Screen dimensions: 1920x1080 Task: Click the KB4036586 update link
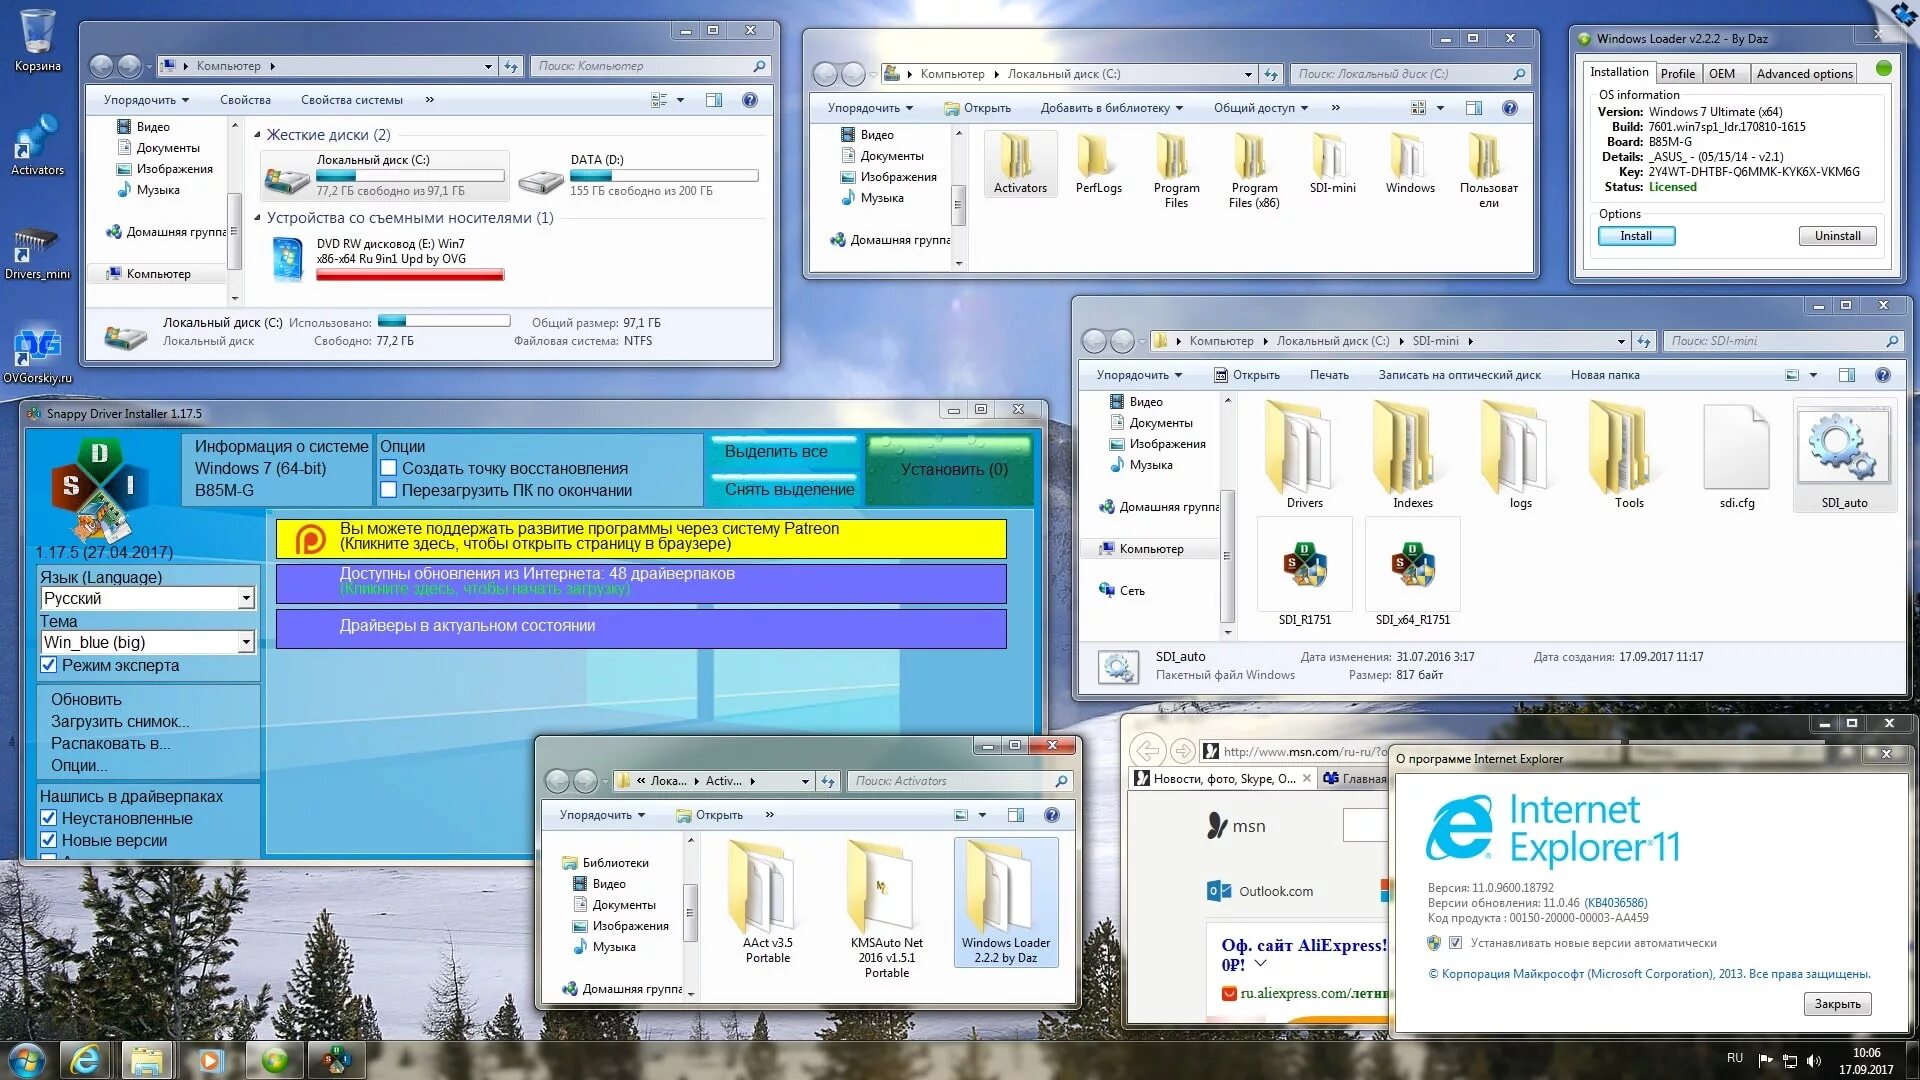(x=1615, y=903)
